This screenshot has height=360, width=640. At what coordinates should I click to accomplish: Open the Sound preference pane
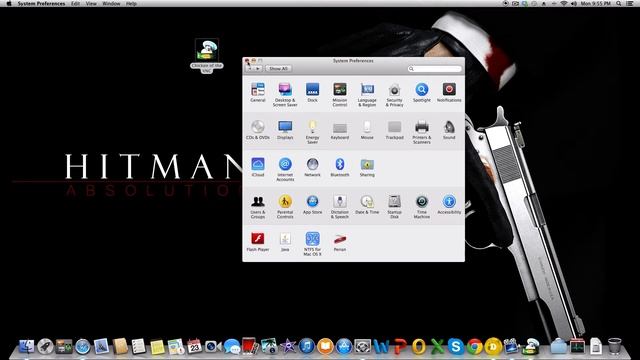449,130
